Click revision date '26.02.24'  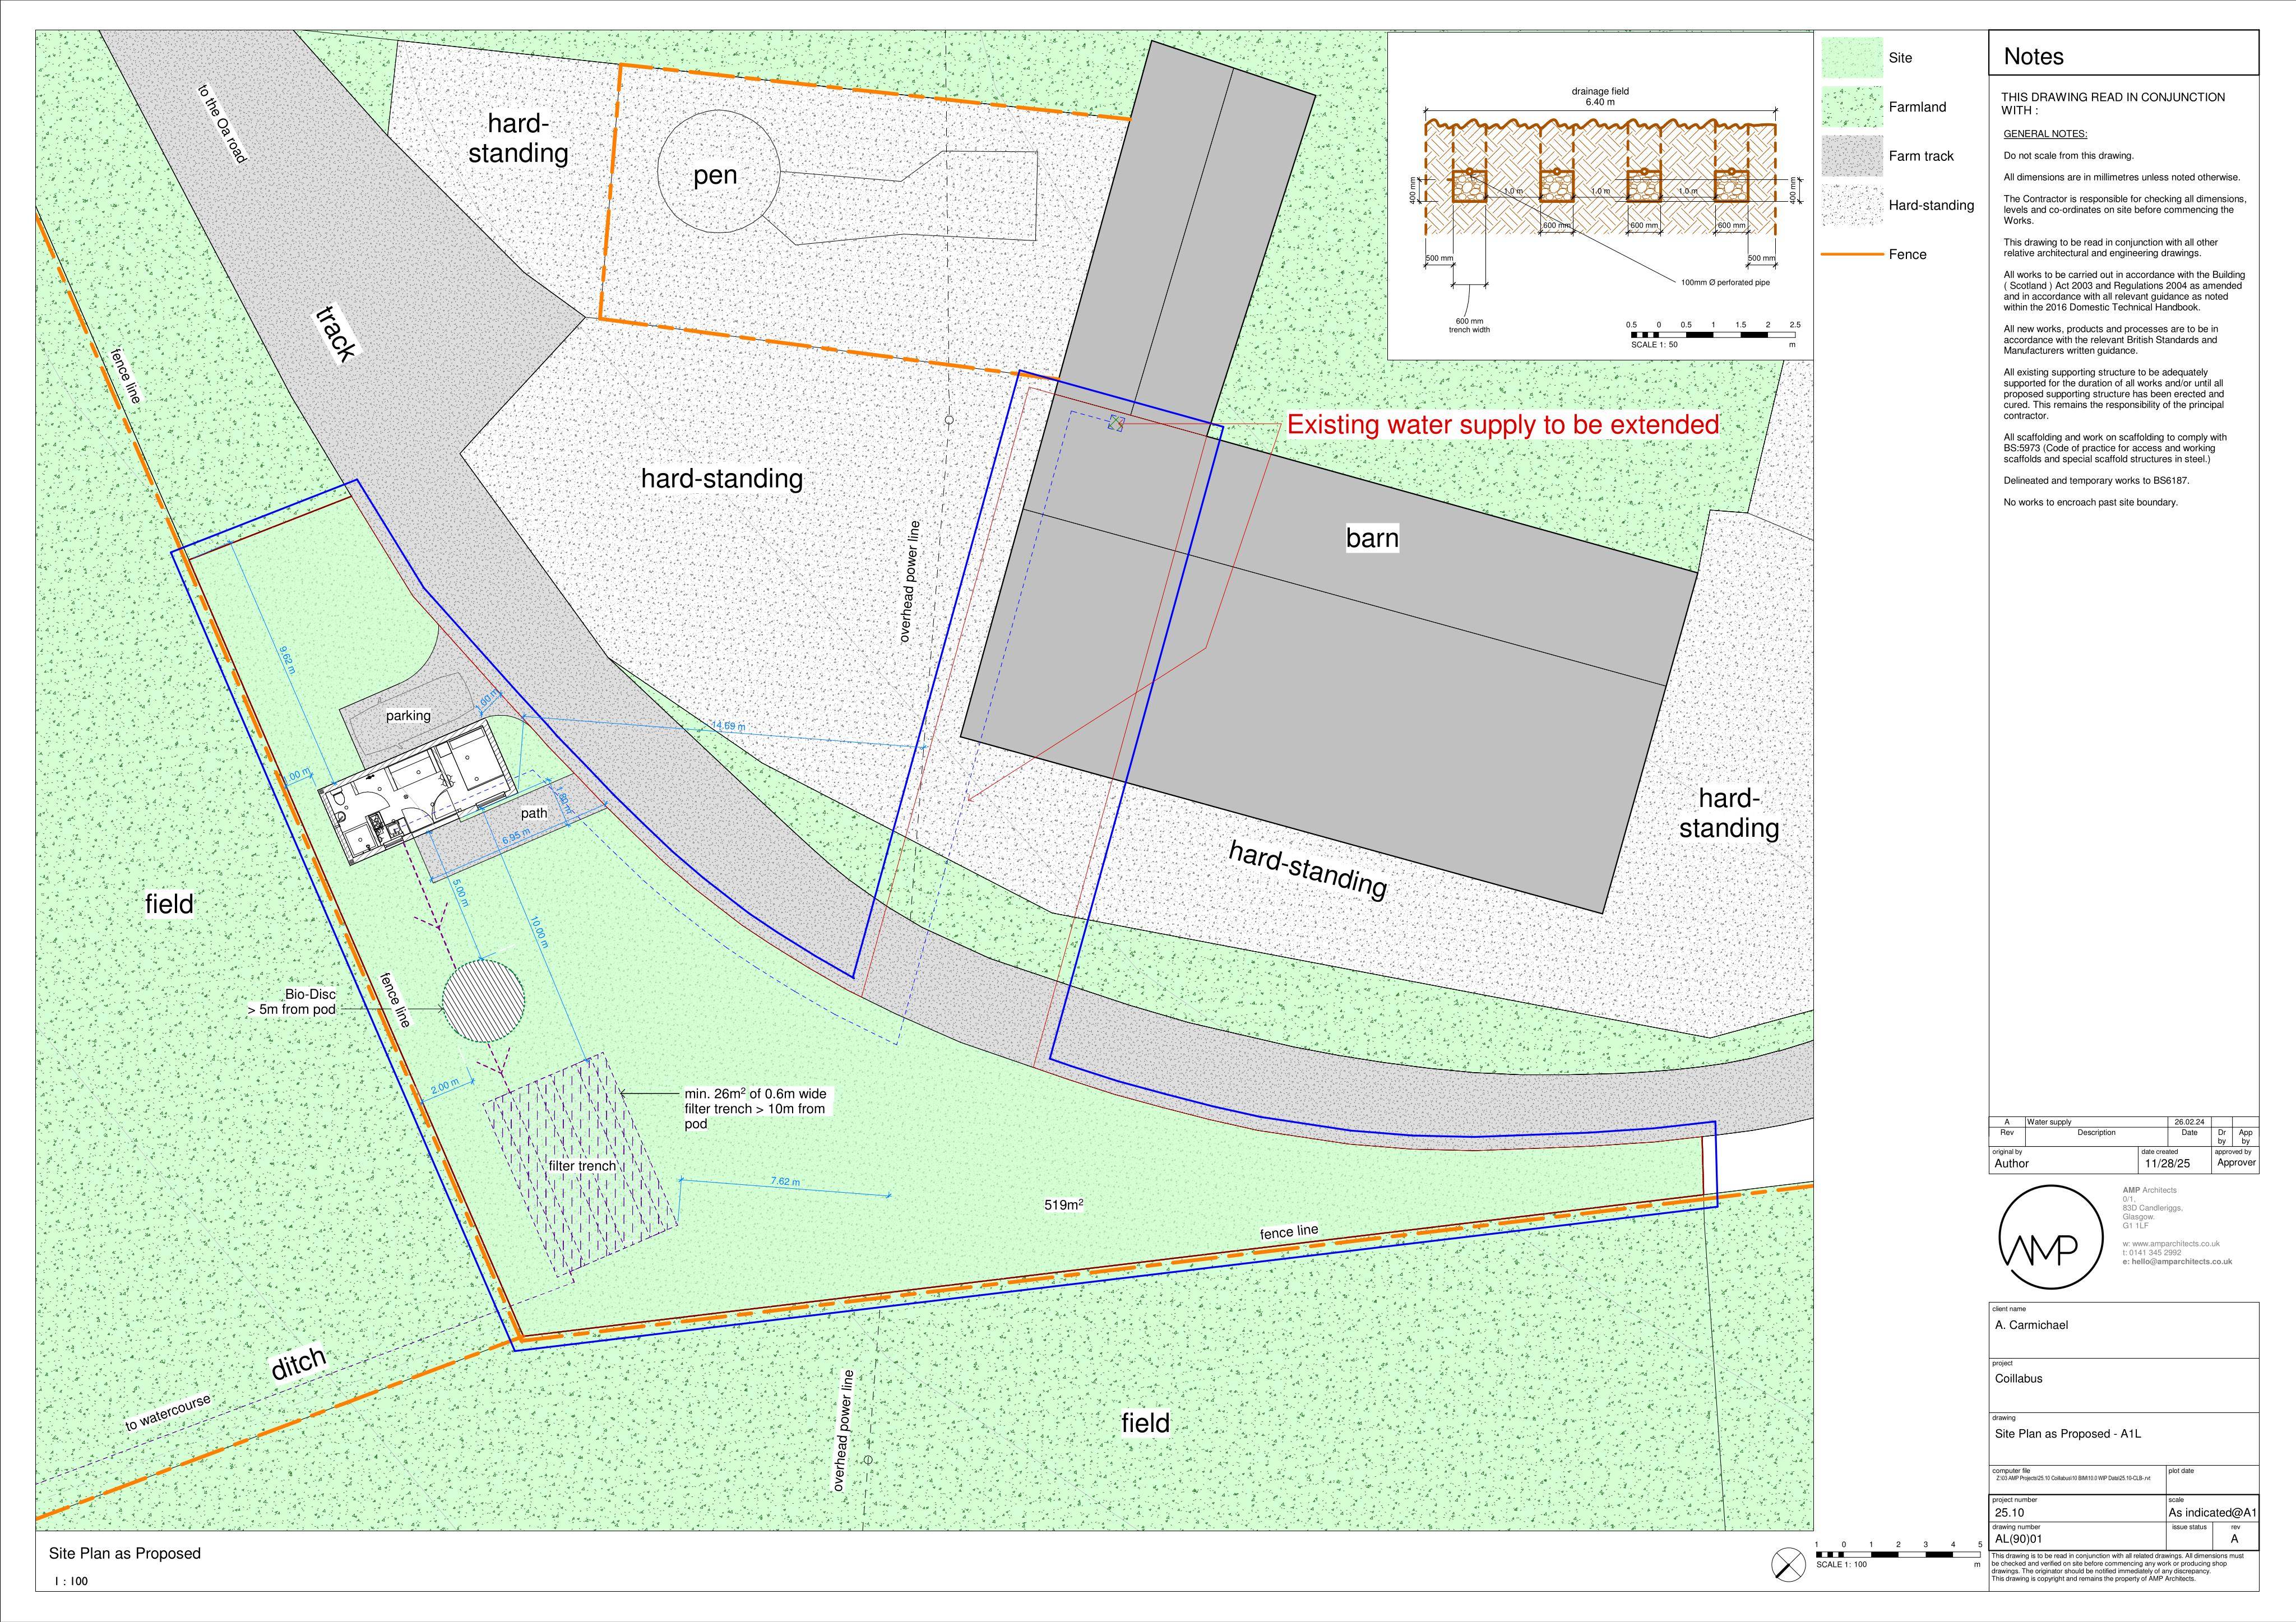pos(2190,1122)
